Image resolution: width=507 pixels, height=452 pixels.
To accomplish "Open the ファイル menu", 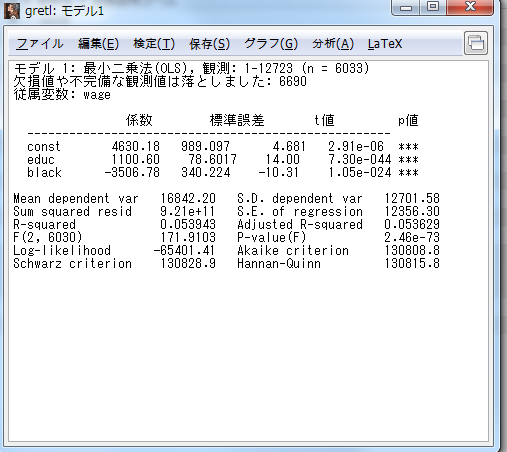I will coord(39,44).
